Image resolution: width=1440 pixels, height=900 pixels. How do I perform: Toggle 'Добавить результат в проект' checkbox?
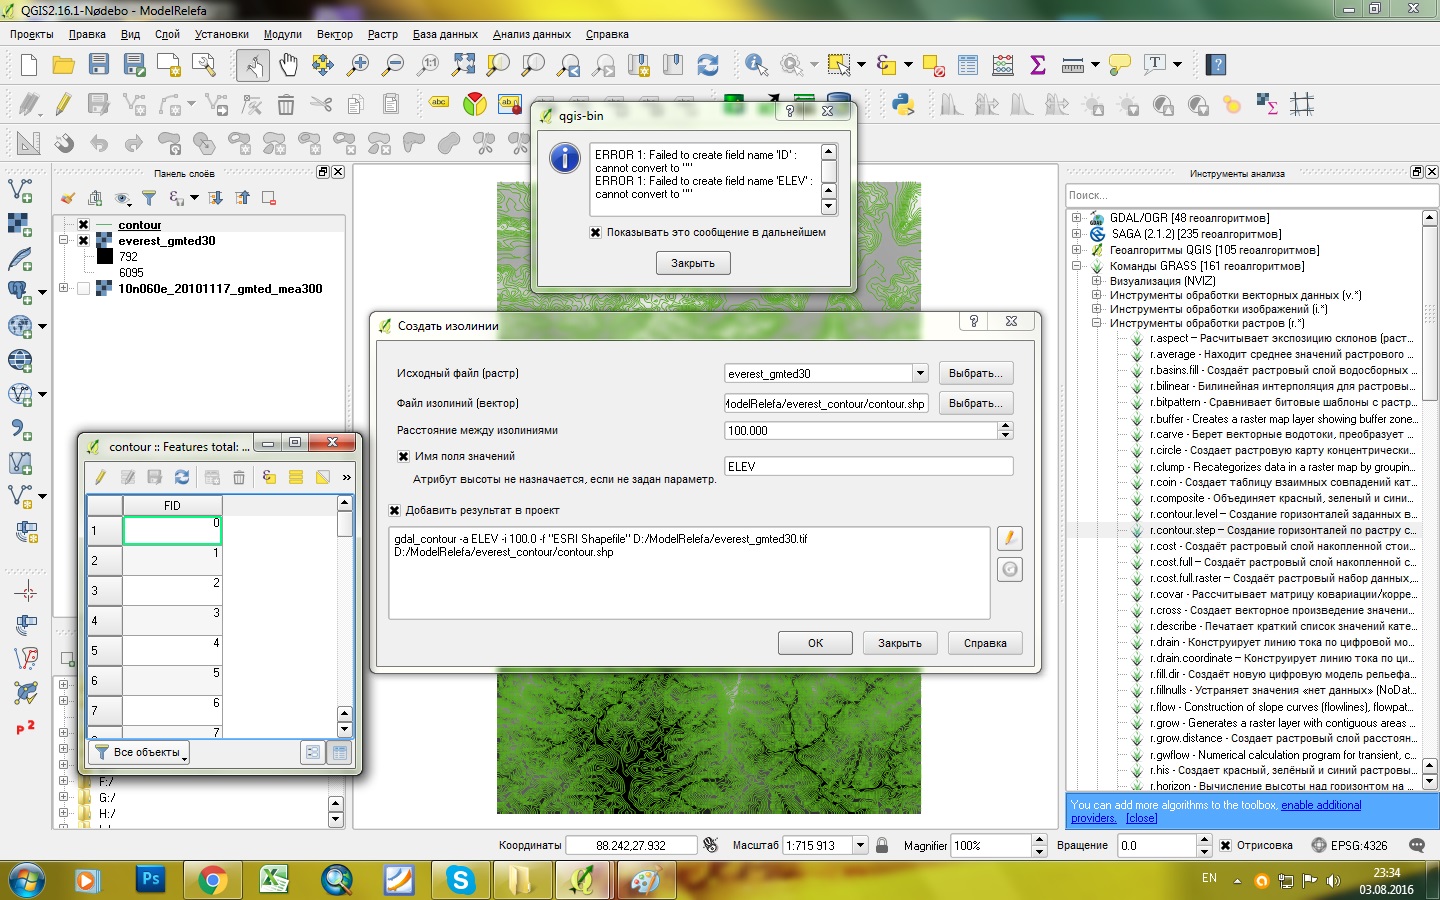click(395, 510)
